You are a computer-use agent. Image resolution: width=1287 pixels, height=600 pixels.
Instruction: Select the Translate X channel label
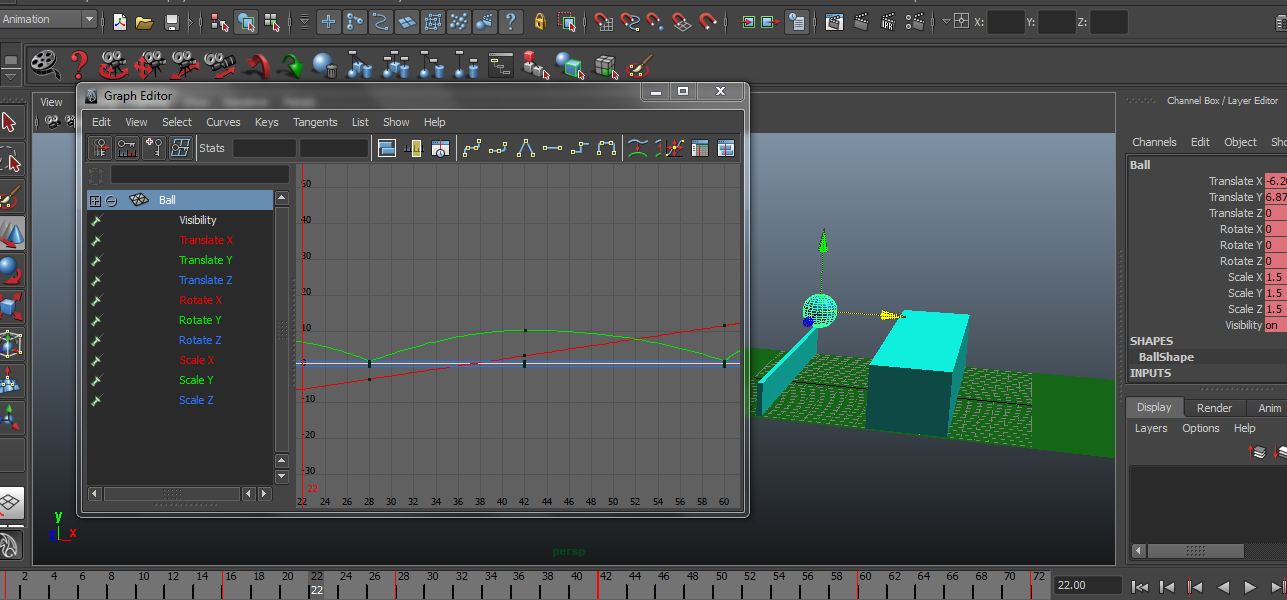[x=206, y=240]
